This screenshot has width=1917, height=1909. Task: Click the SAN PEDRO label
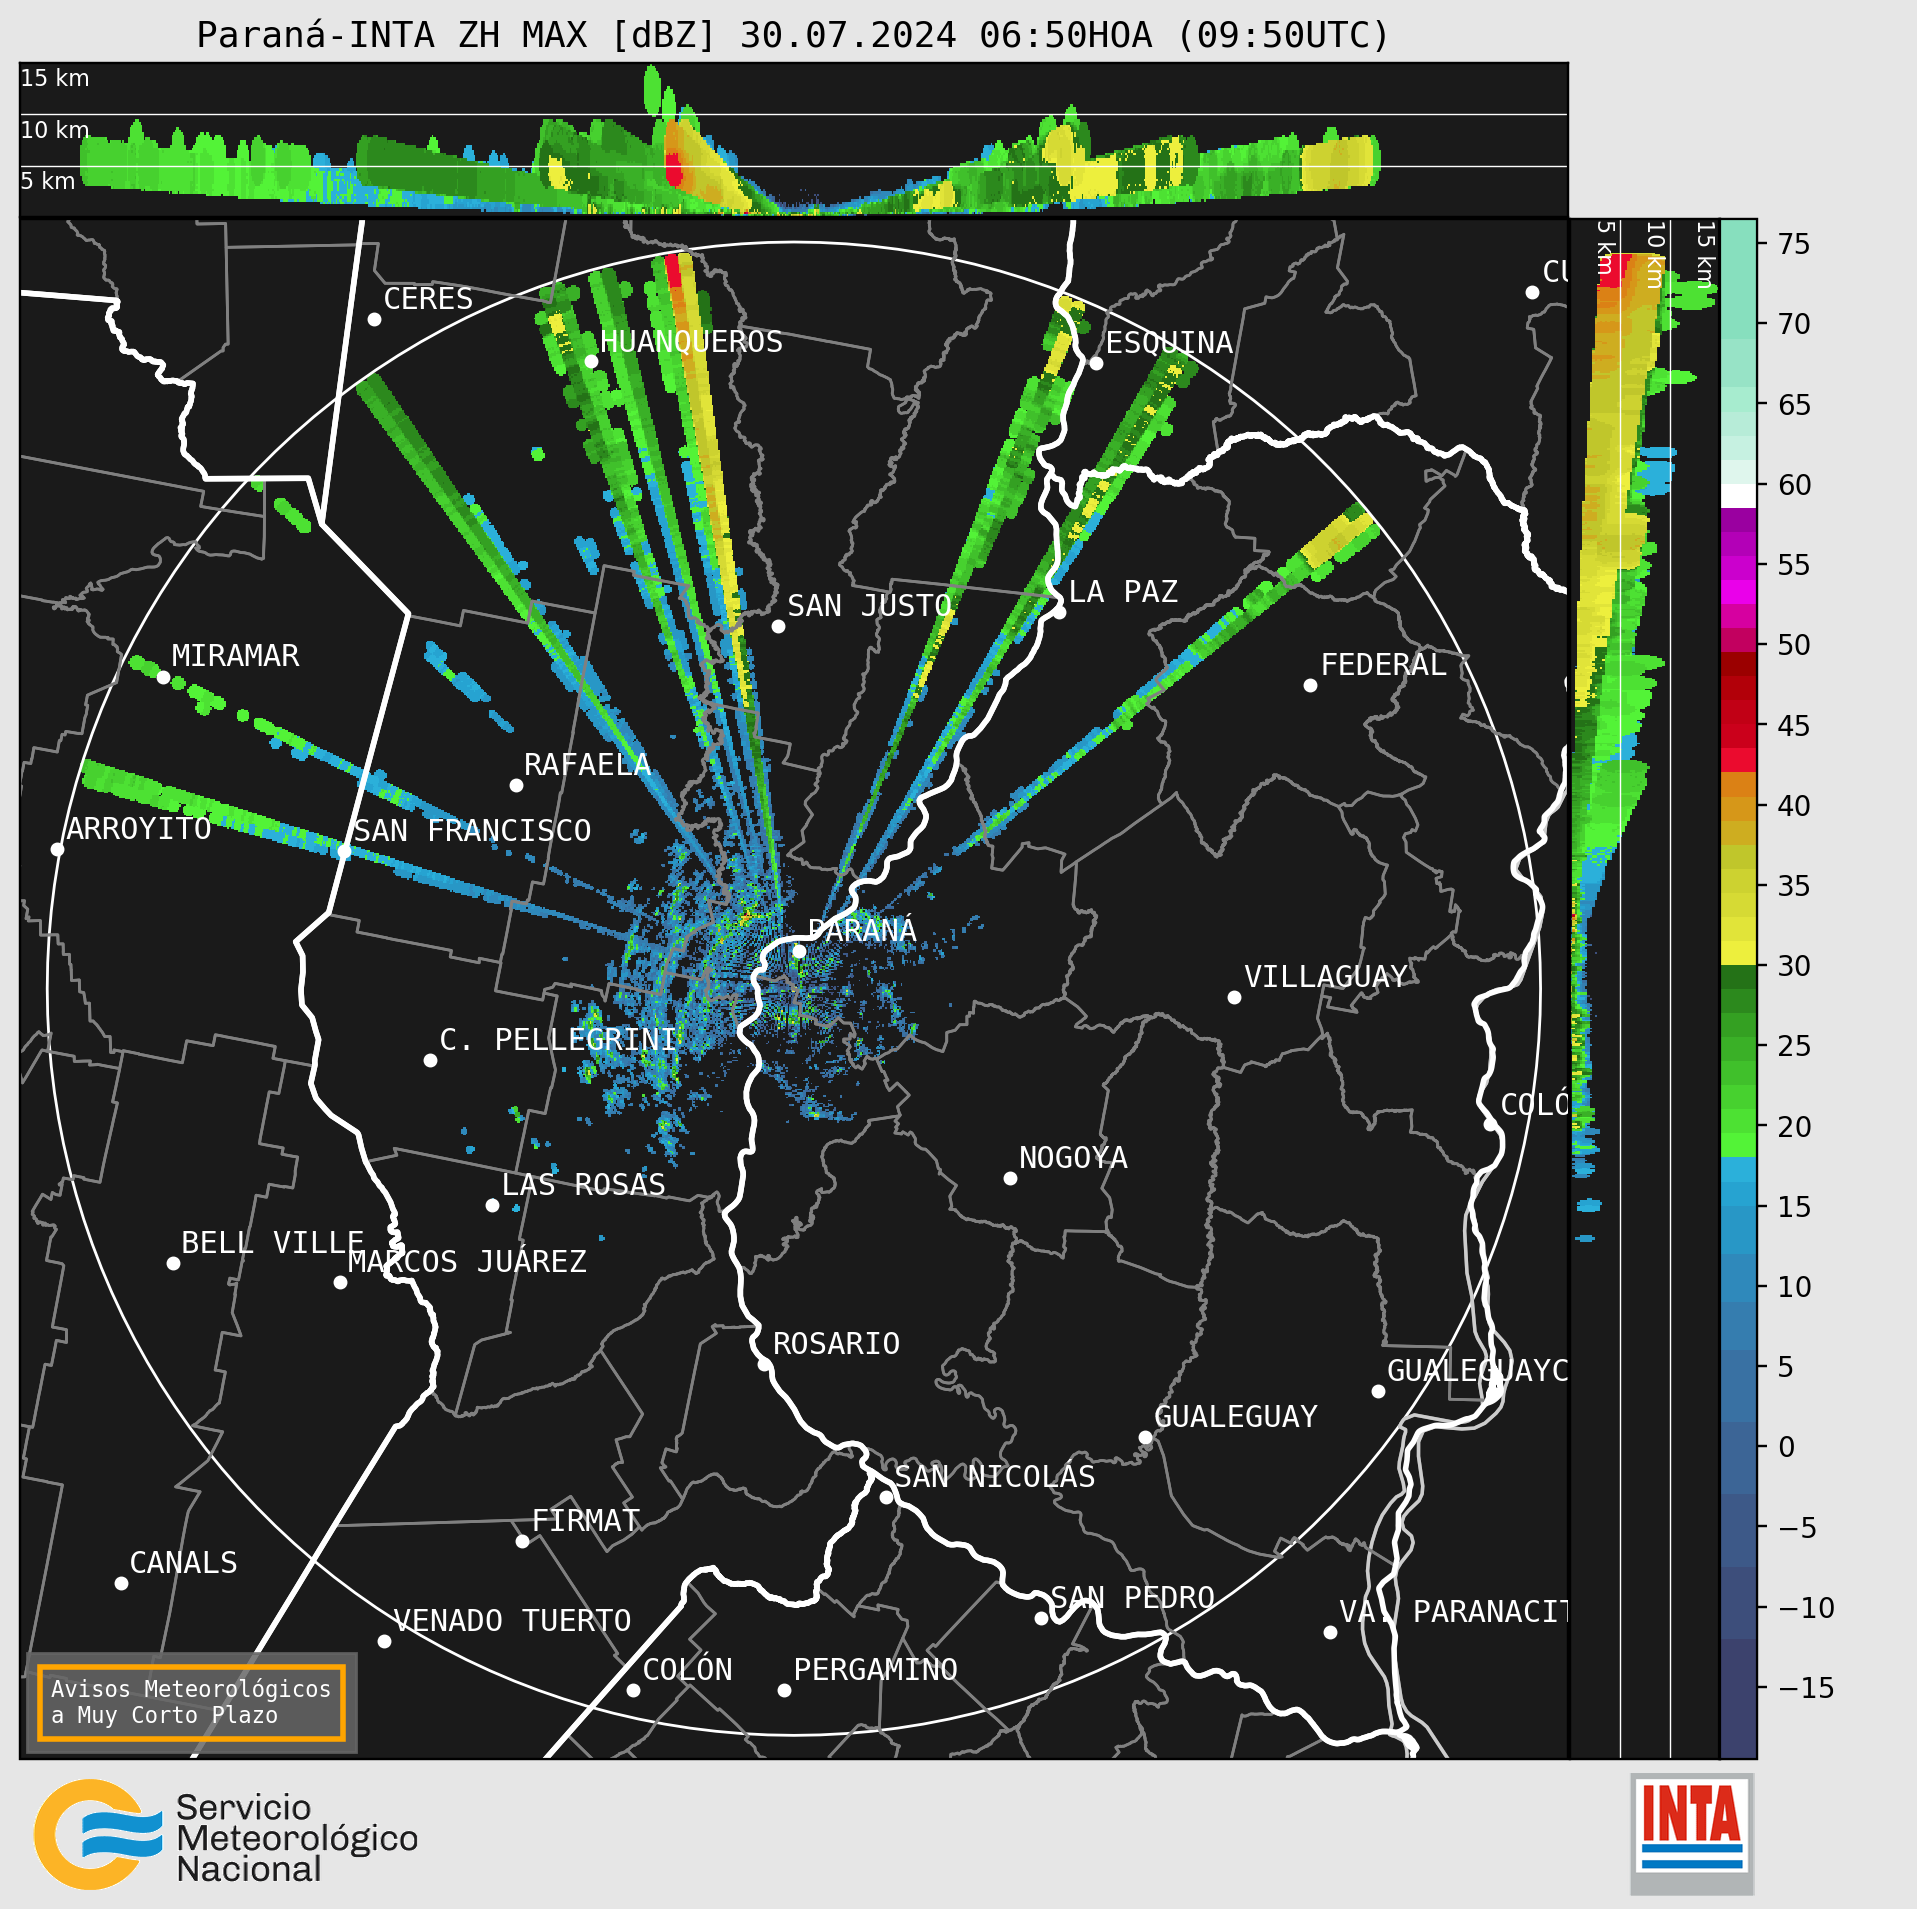pyautogui.click(x=1132, y=1598)
